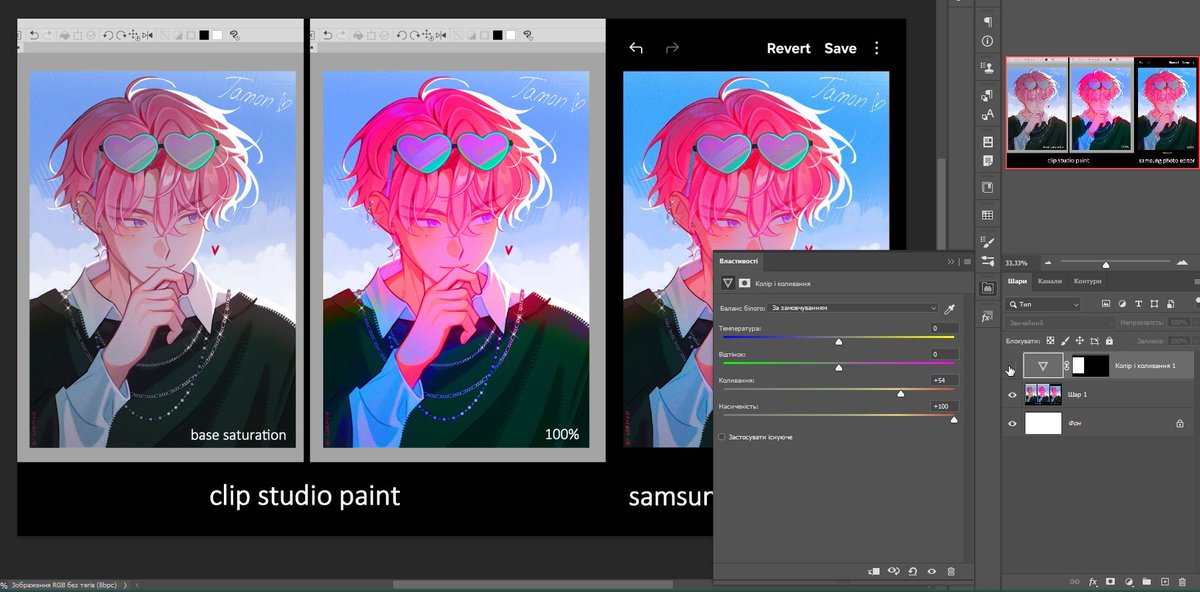Image resolution: width=1200 pixels, height=592 pixels.
Task: Open the Layers panel menu
Action: [1196, 281]
